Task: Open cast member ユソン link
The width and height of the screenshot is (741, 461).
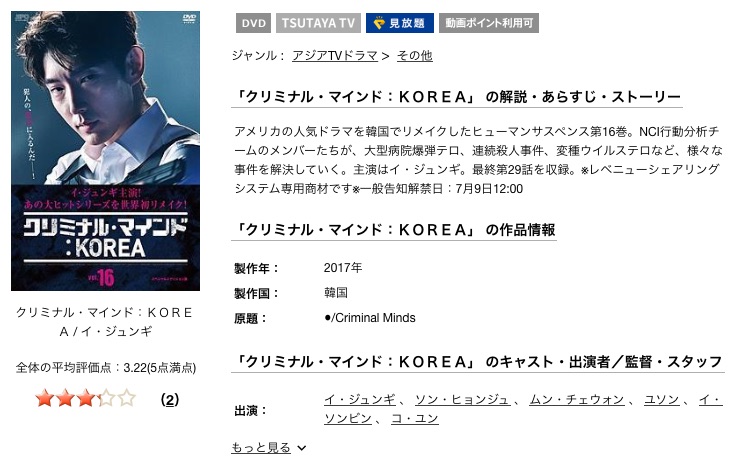Action: point(662,400)
